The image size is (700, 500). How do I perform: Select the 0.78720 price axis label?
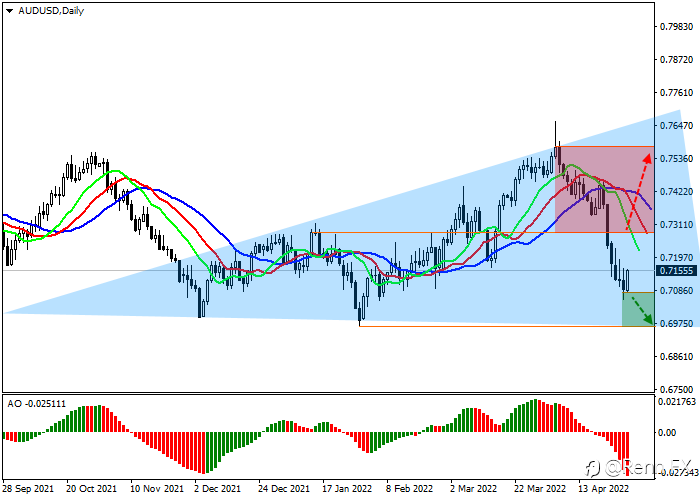tap(677, 60)
